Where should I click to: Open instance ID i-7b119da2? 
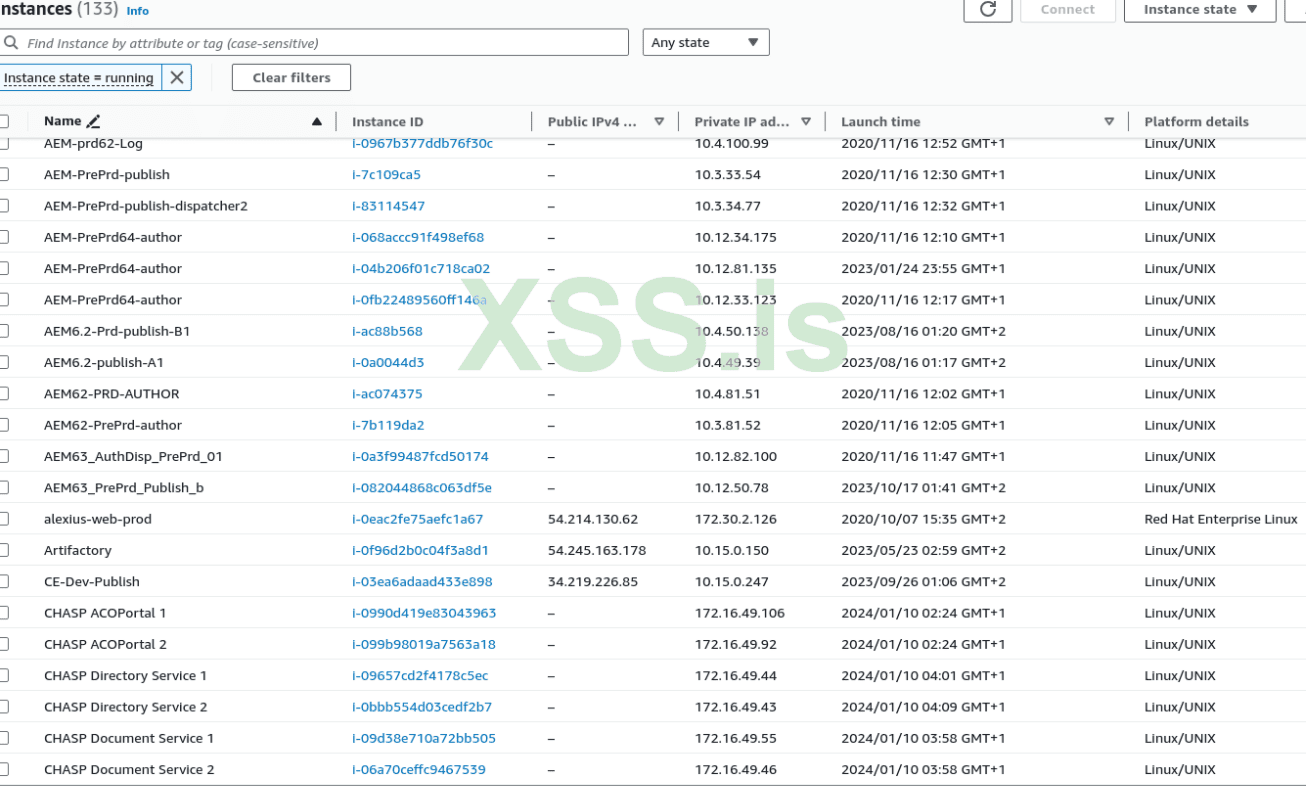(x=388, y=425)
